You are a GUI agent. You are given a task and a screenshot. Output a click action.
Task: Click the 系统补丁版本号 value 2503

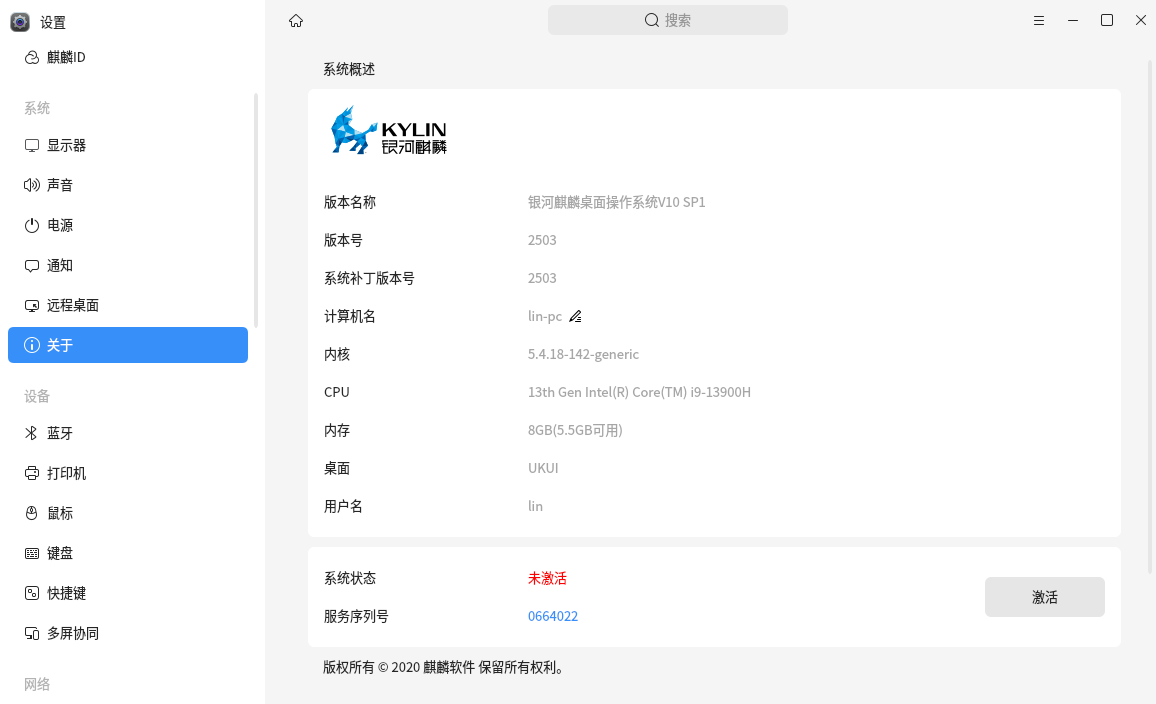(x=542, y=279)
